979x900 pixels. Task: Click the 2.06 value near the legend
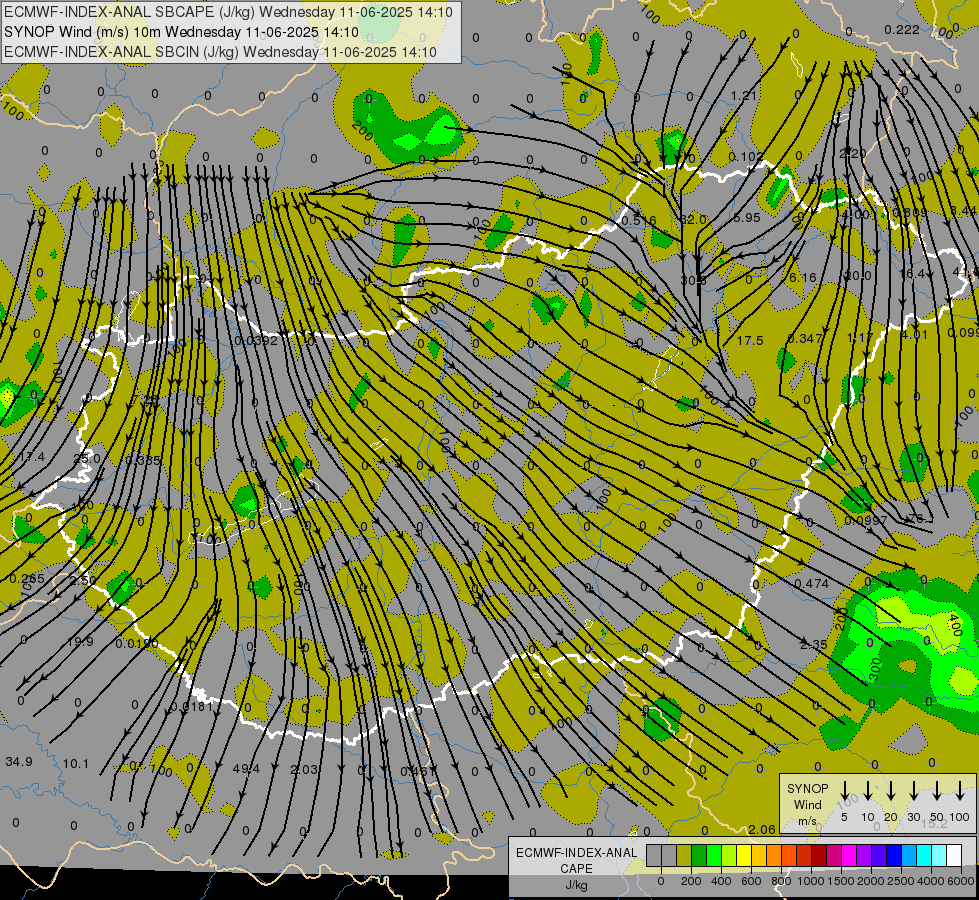[x=762, y=829]
